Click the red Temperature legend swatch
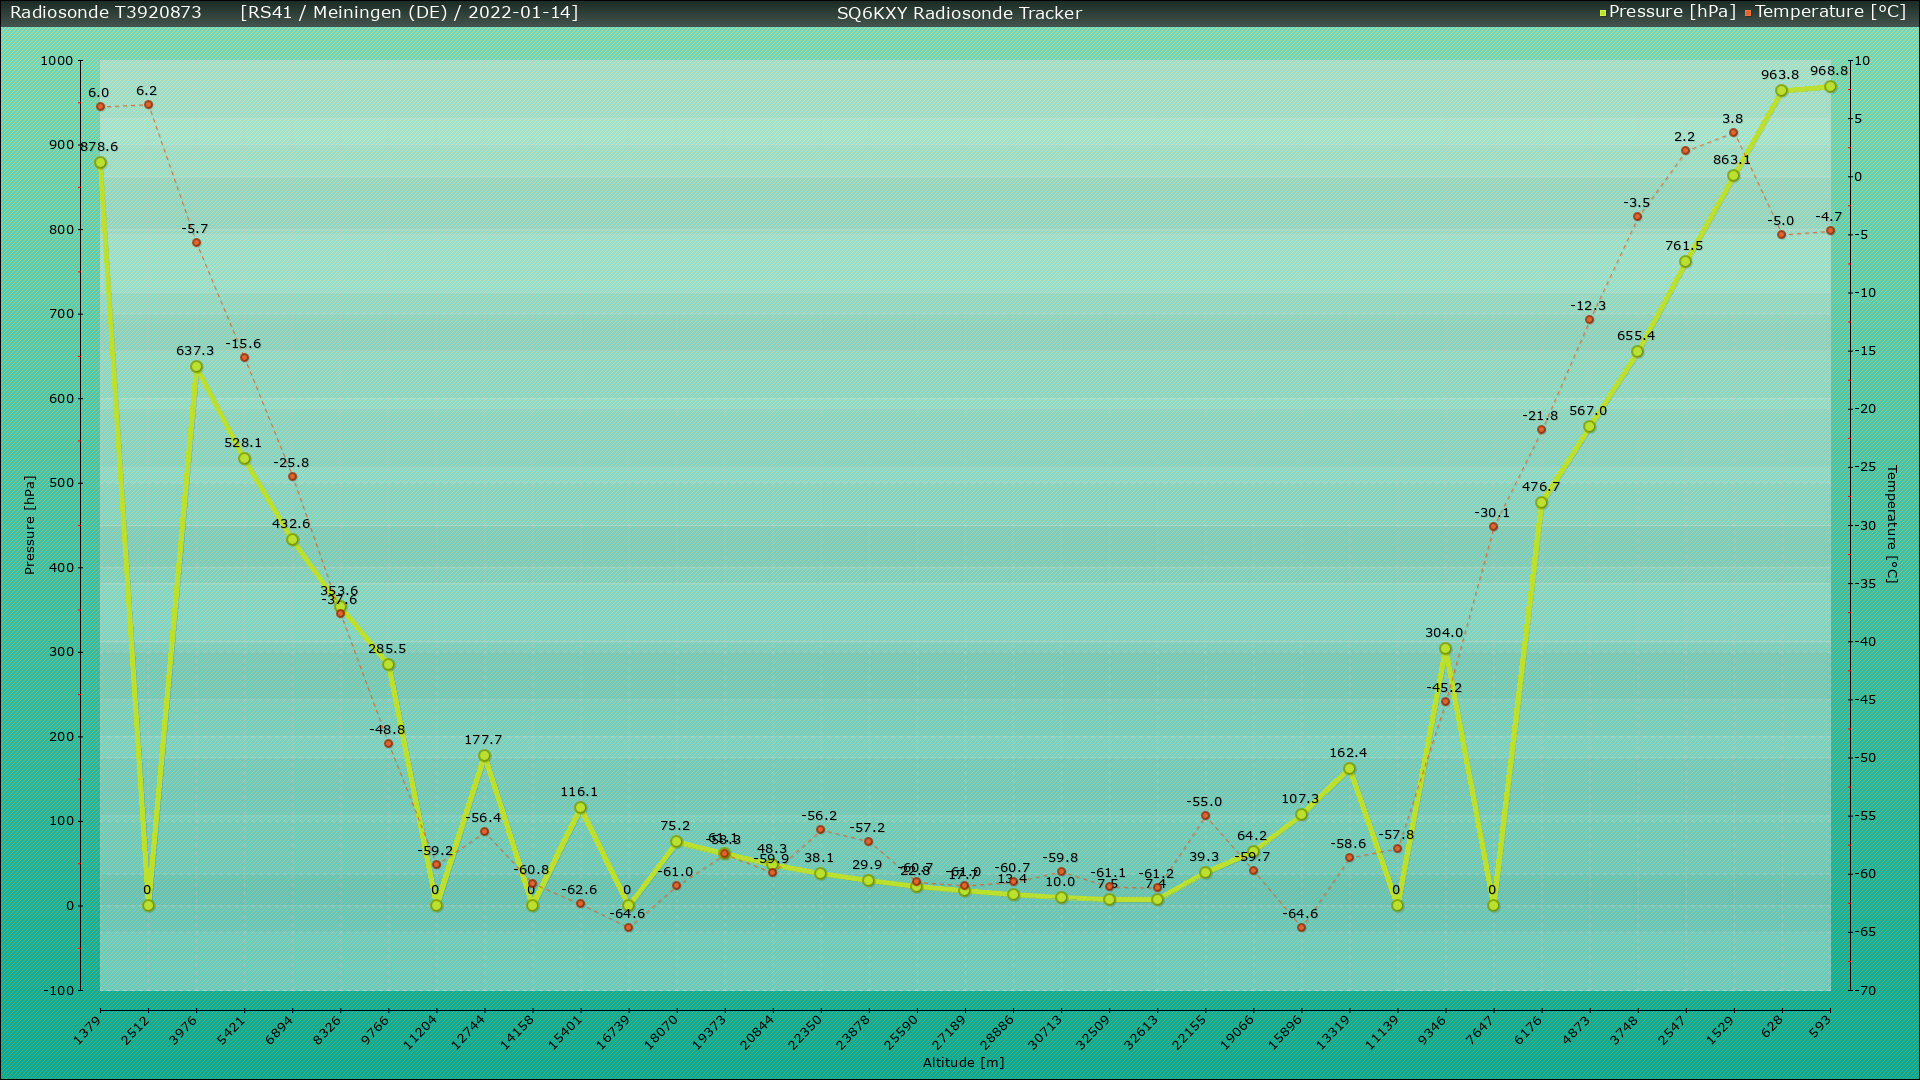1920x1080 pixels. pos(1748,13)
